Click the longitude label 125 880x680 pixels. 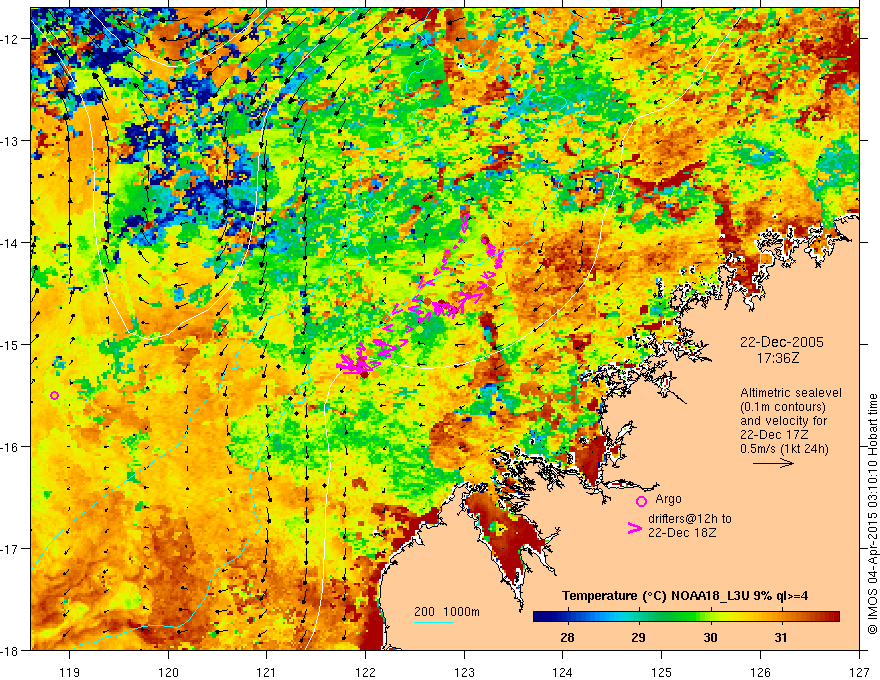click(x=662, y=672)
